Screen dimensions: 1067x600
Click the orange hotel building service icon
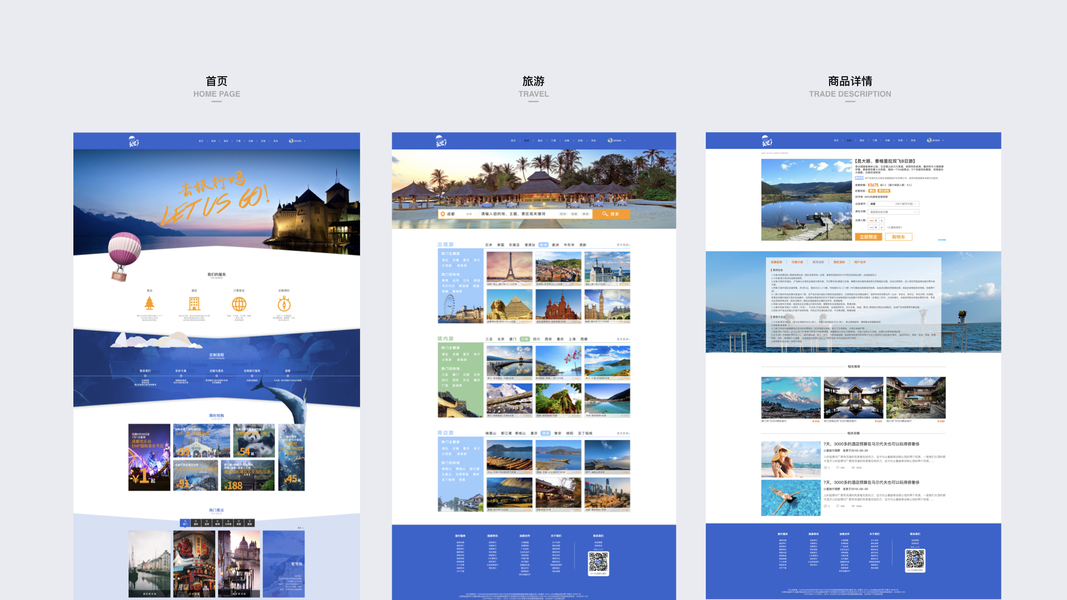tap(194, 303)
